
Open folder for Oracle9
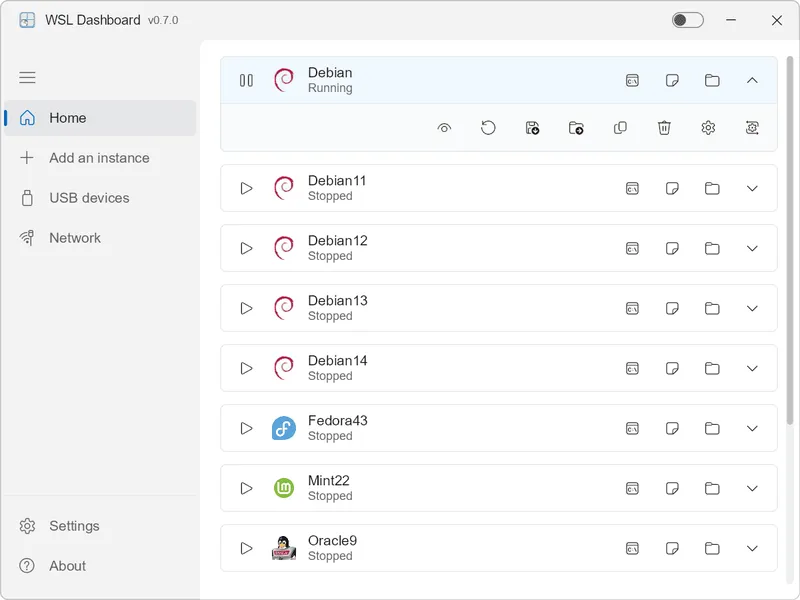pyautogui.click(x=712, y=548)
